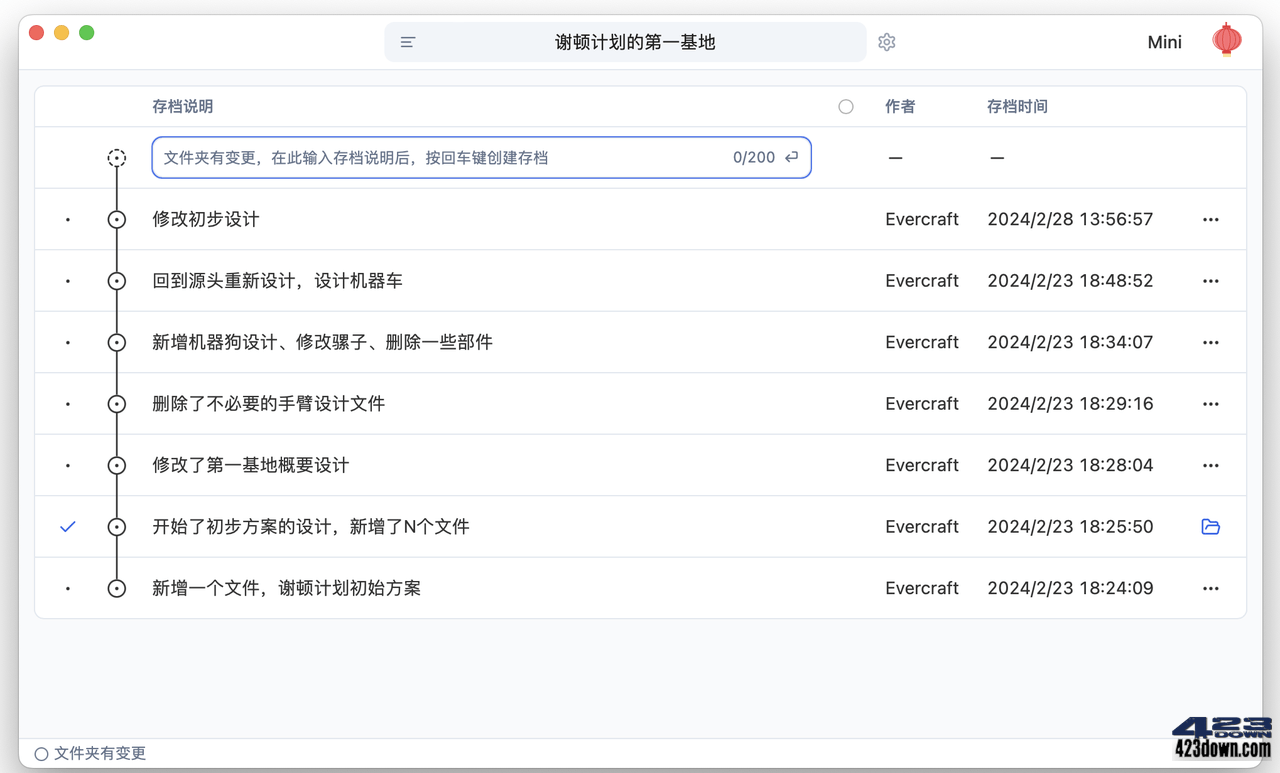
Task: Click the dashed timeline node at the top
Action: [x=117, y=157]
